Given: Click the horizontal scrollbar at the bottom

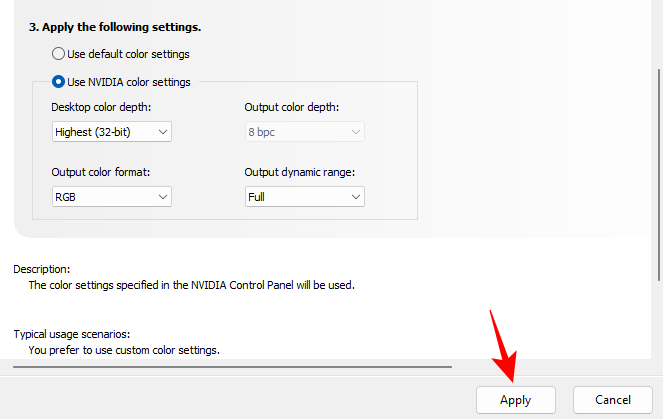Looking at the screenshot, I should [230, 367].
